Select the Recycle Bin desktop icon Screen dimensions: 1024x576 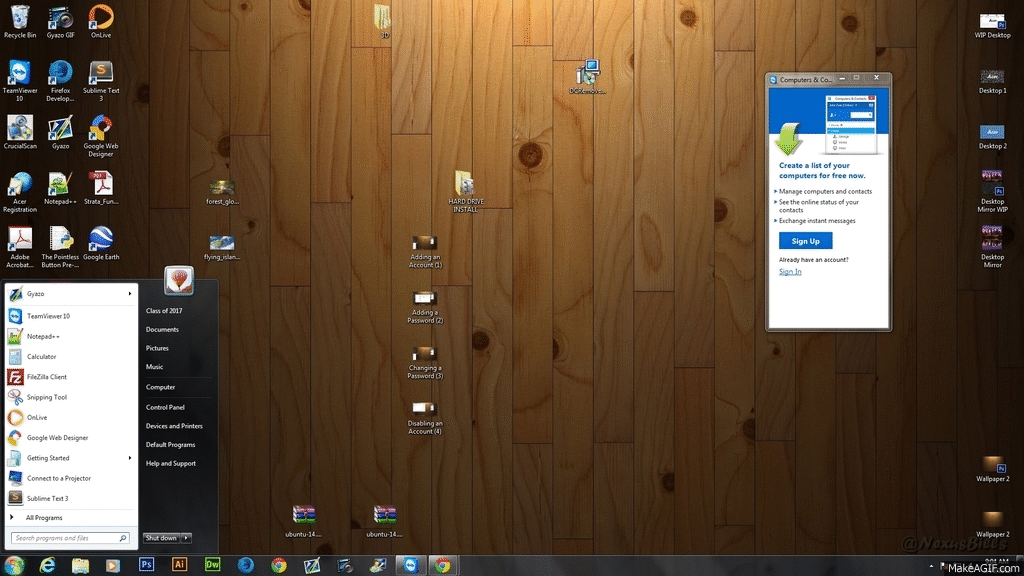[20, 19]
